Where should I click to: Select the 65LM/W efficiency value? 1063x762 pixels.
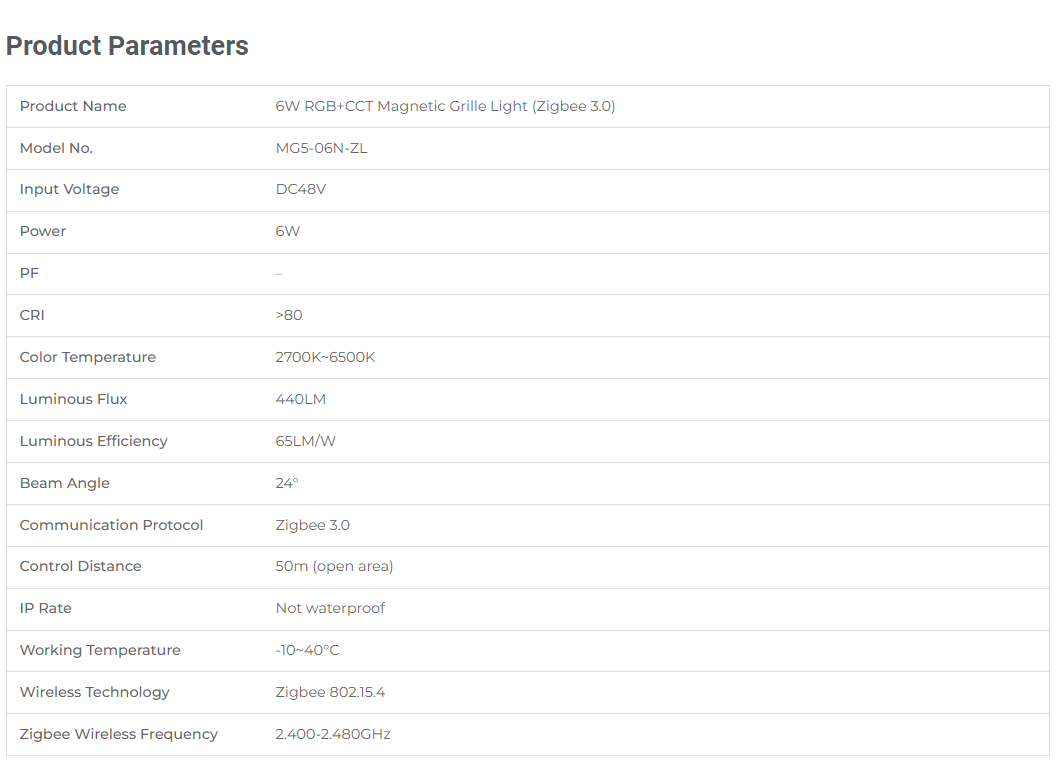point(305,441)
